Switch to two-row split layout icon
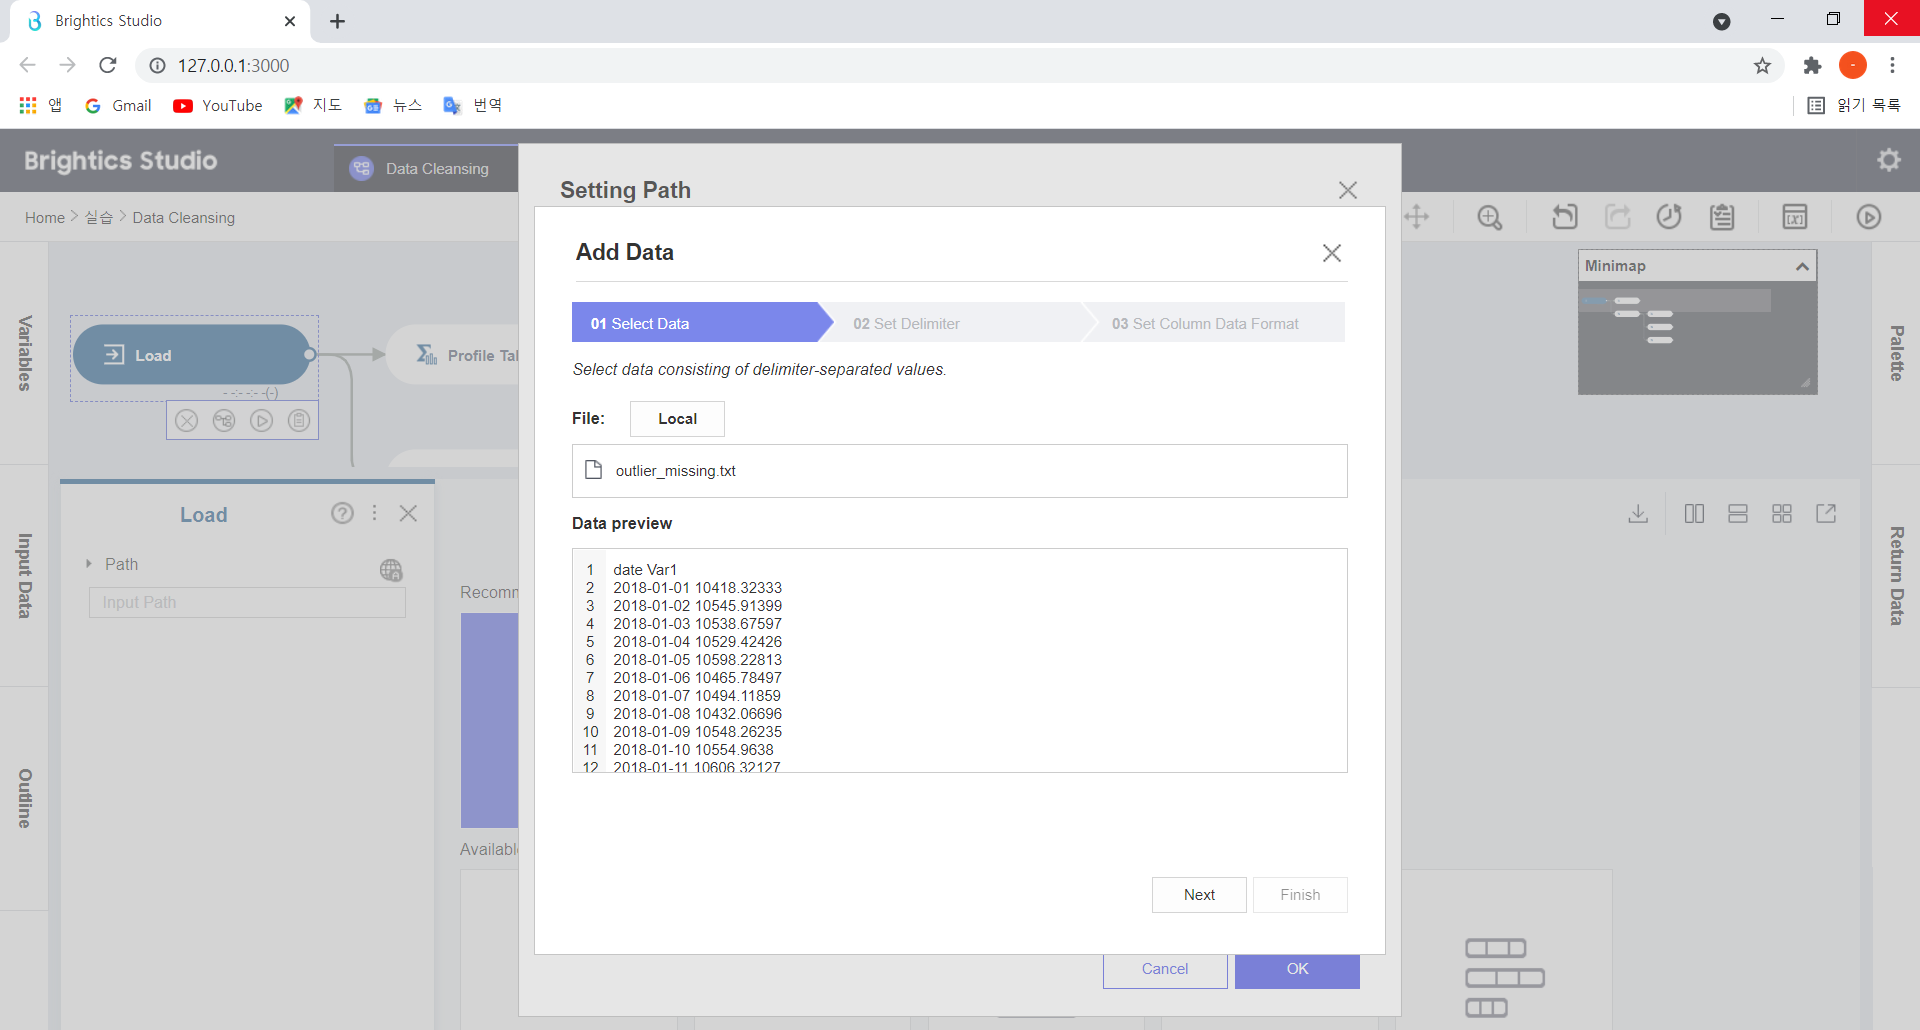Viewport: 1920px width, 1030px height. [1738, 514]
